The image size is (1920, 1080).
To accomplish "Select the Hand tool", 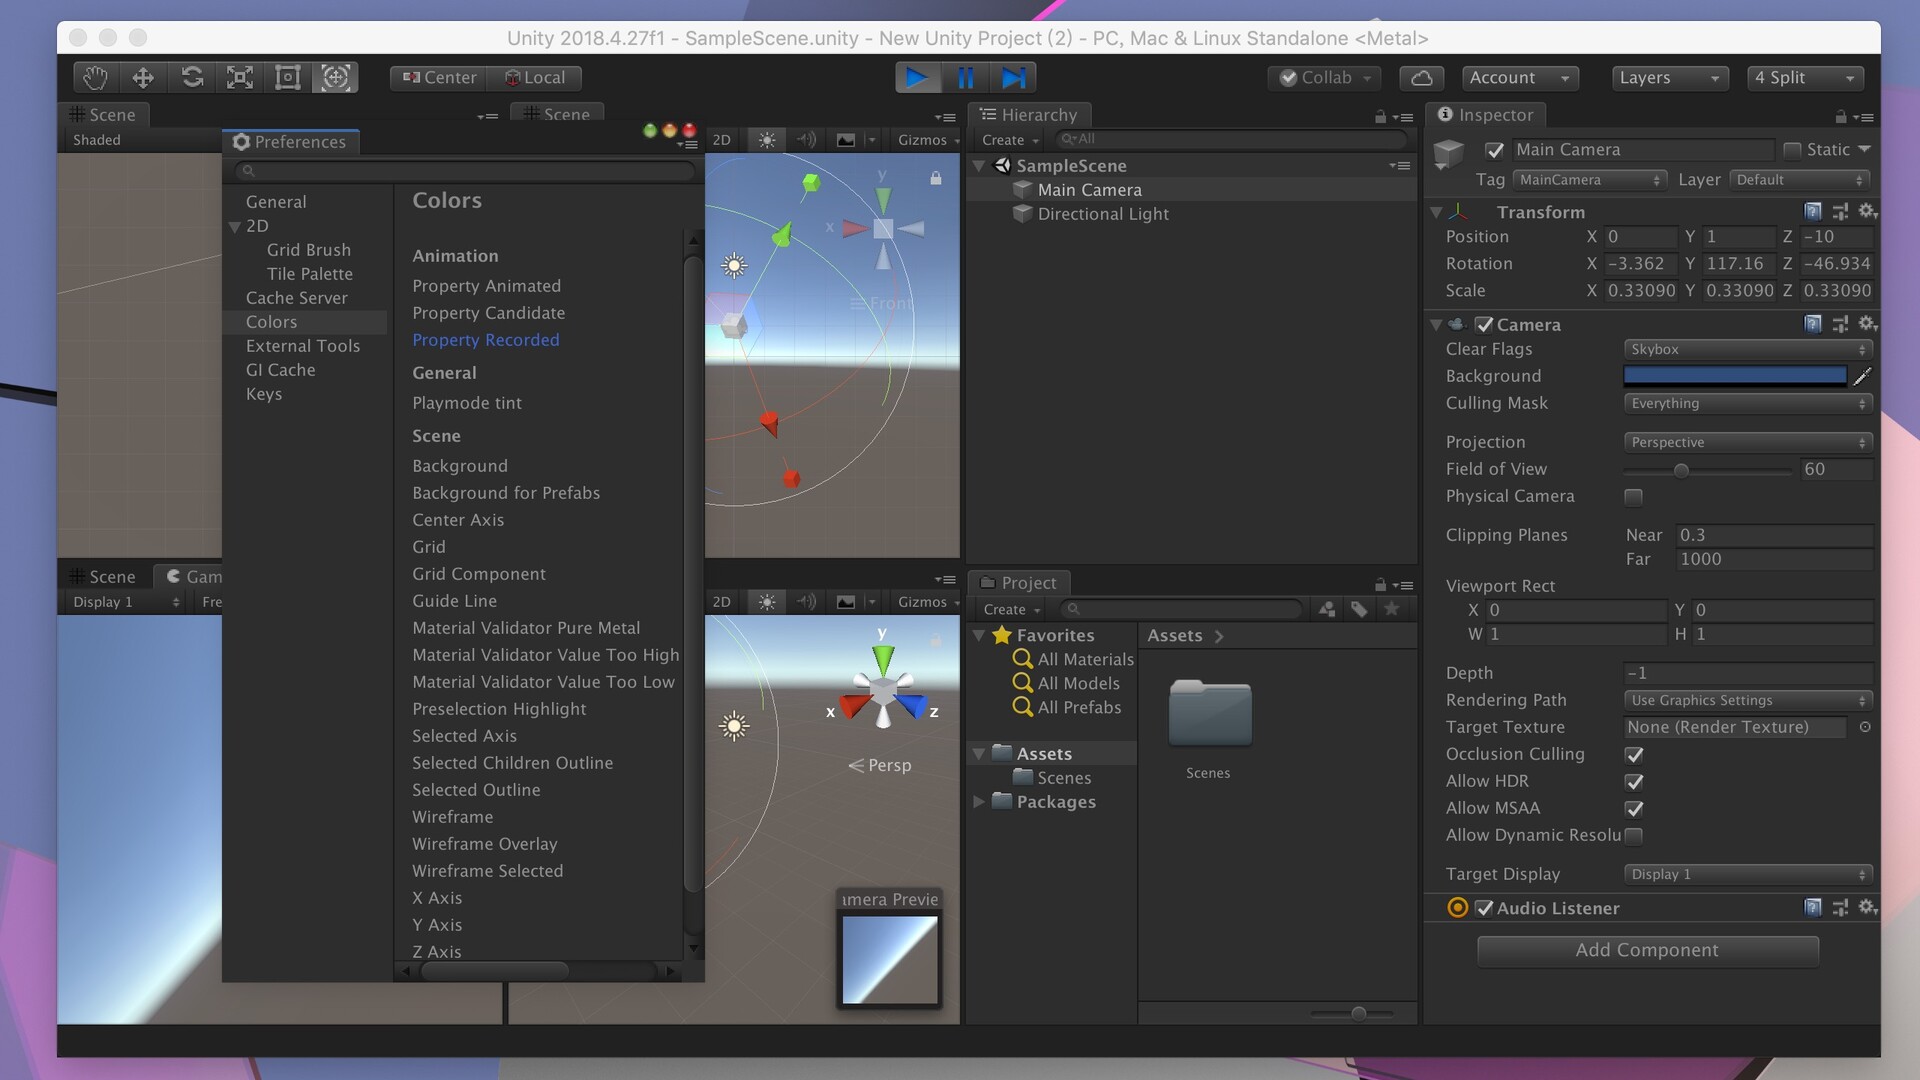I will tap(95, 78).
